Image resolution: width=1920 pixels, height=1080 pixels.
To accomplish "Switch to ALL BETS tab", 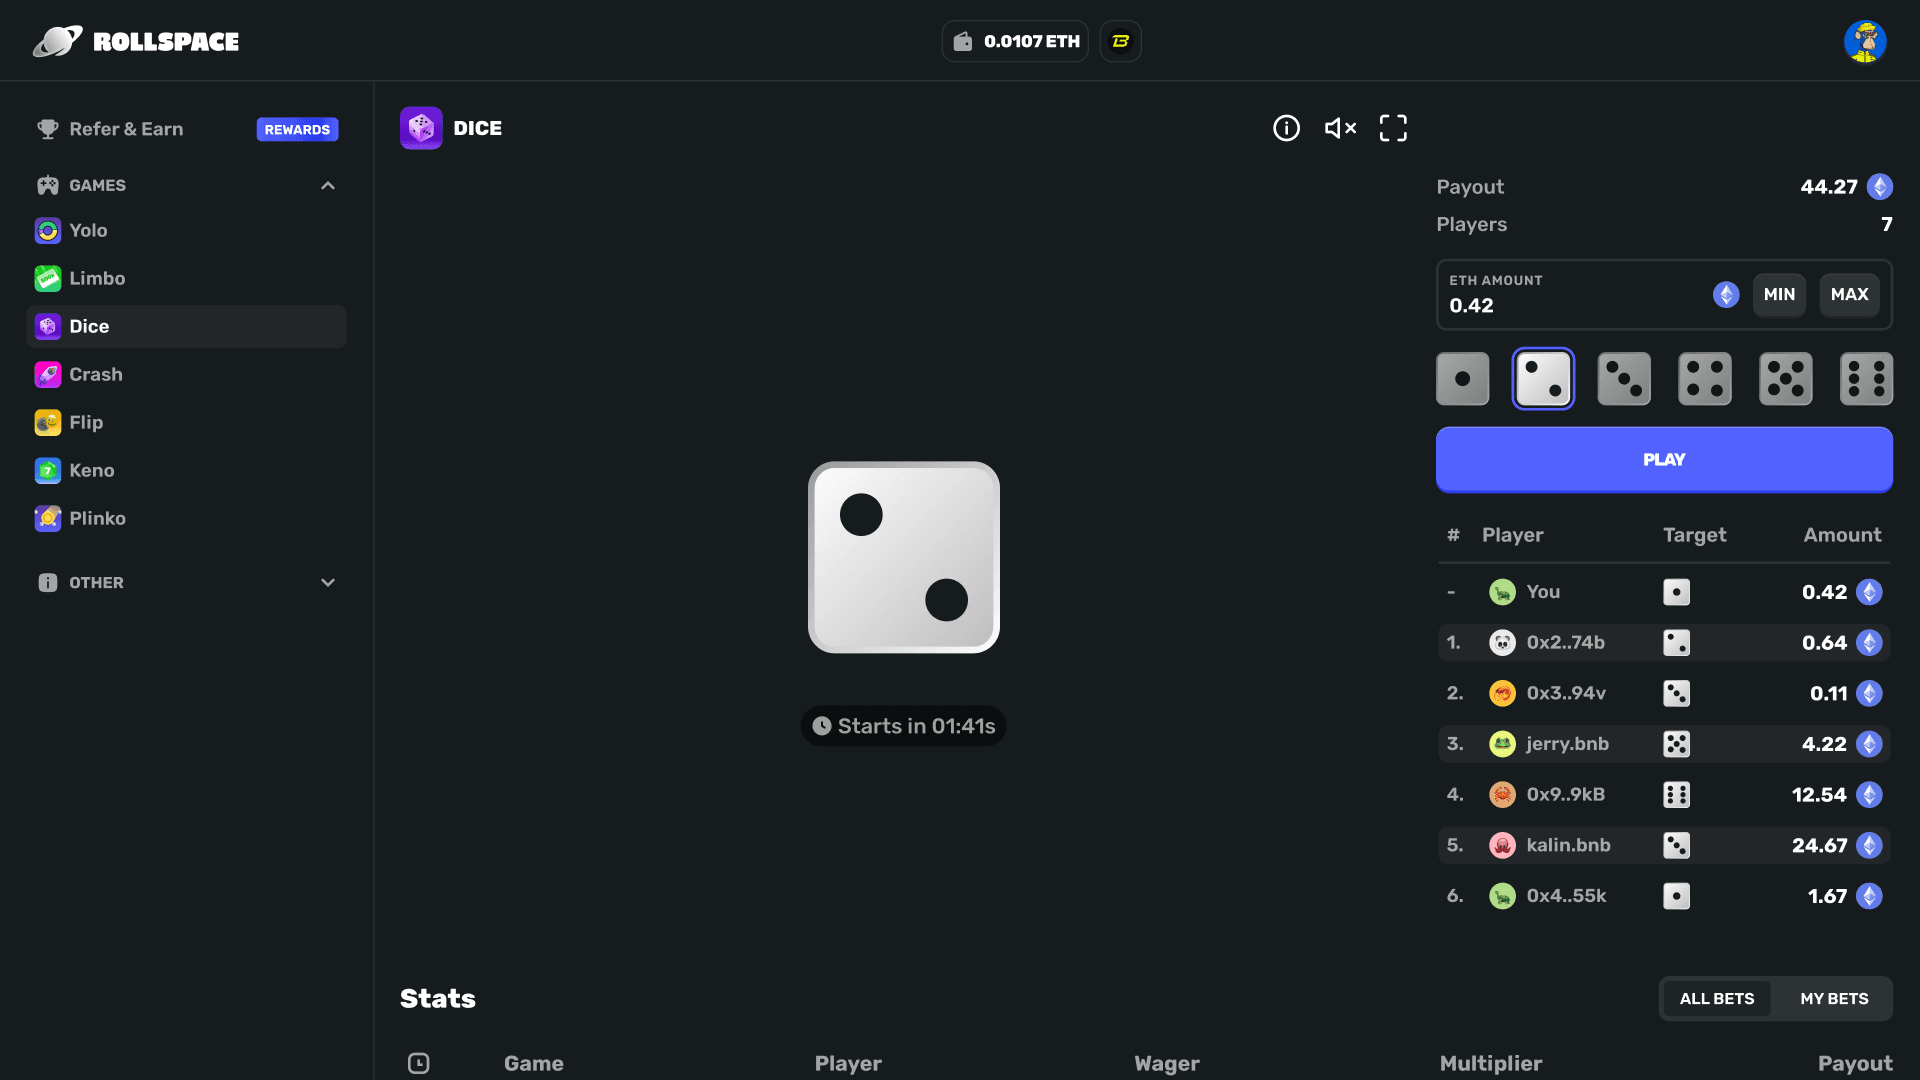I will coord(1717,998).
